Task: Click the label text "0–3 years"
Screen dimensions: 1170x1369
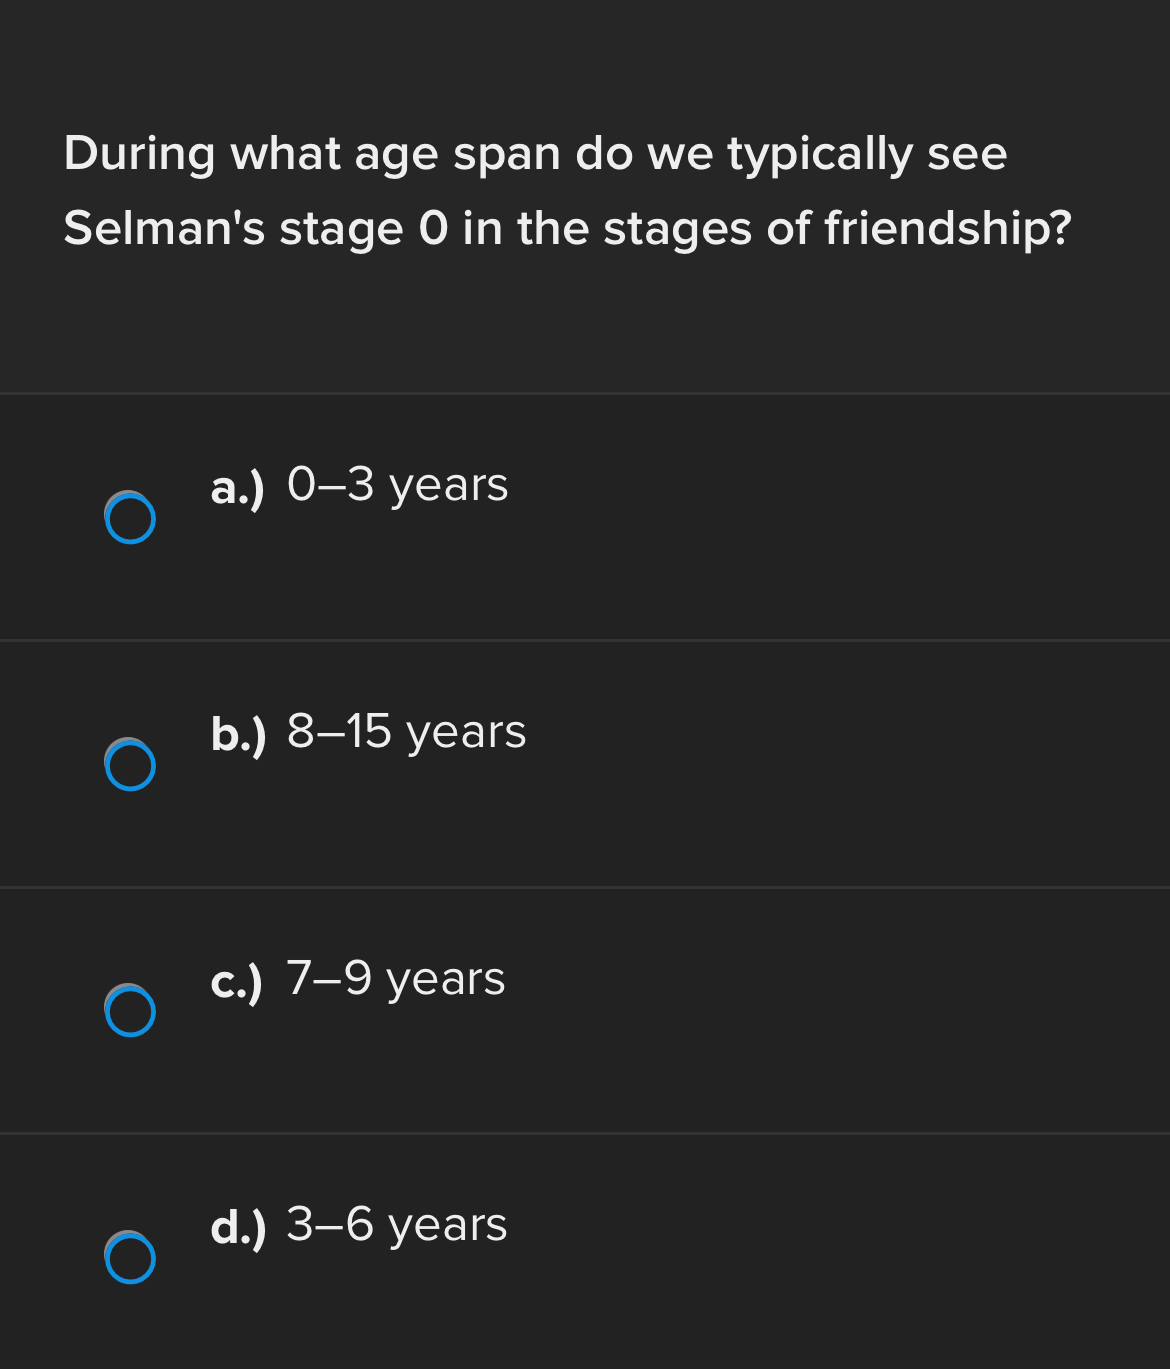Action: (397, 485)
